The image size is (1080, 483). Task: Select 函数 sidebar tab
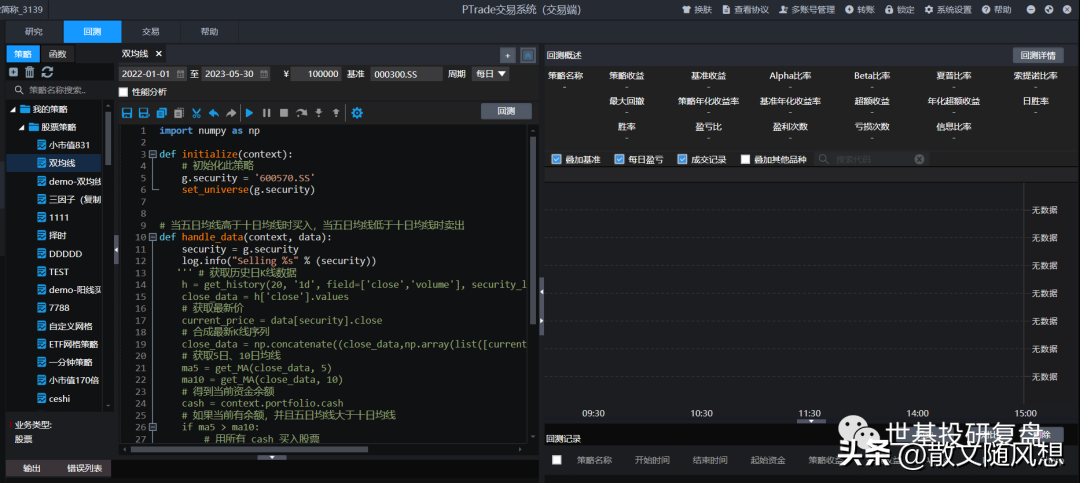pos(57,54)
